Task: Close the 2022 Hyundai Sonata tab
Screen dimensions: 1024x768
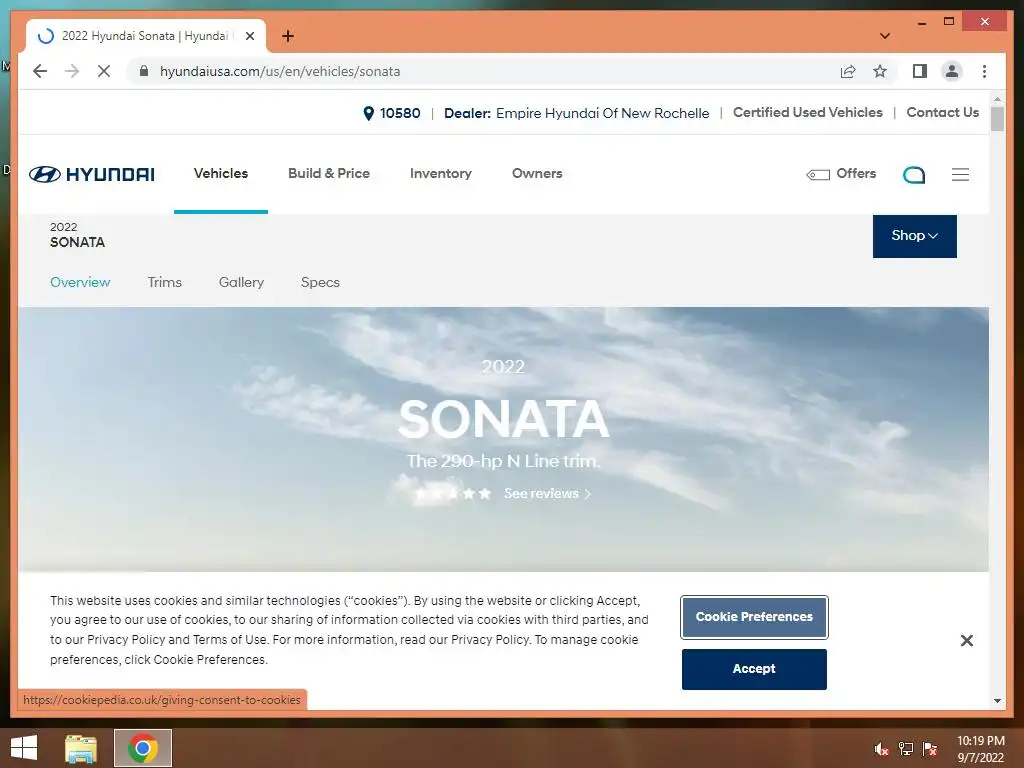Action: [249, 36]
